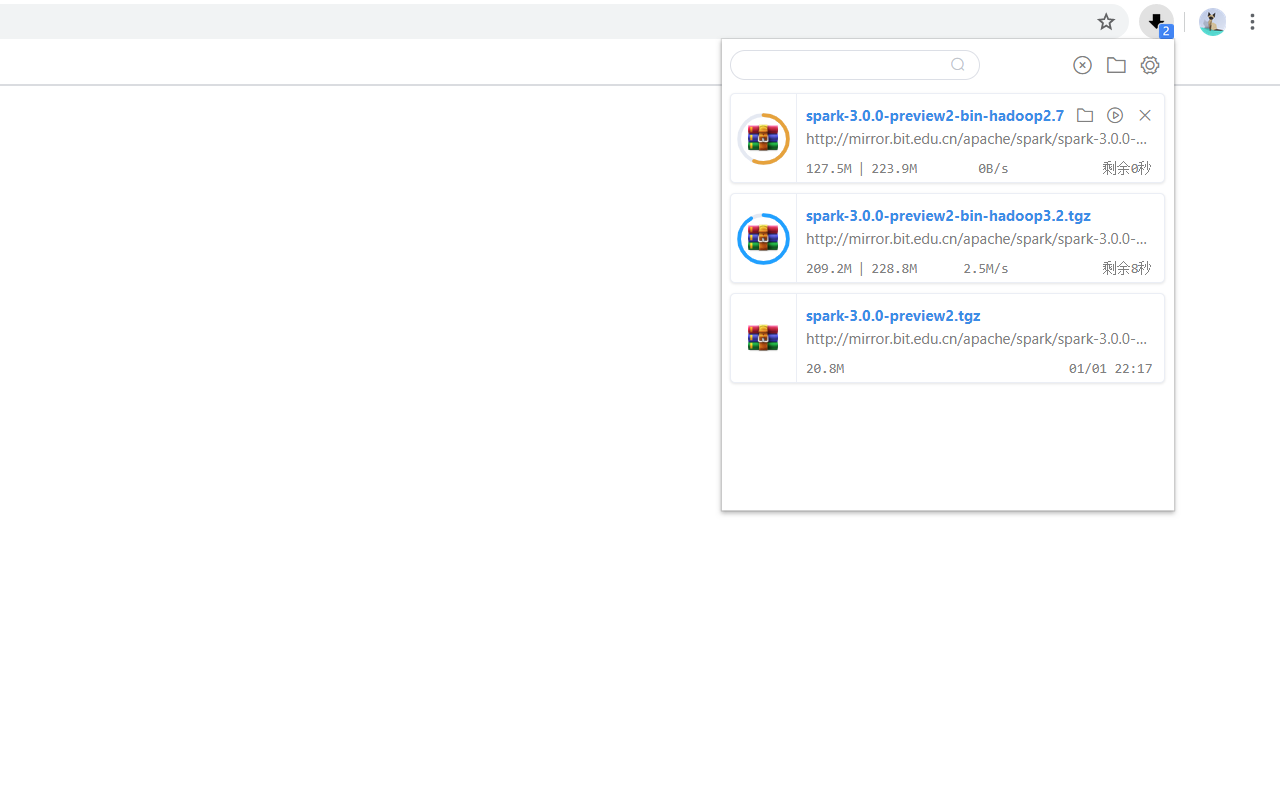Open spark-3.0.0-preview2-bin-hadoop2.7 file name
Screen dimensions: 1280x800
pyautogui.click(x=935, y=115)
